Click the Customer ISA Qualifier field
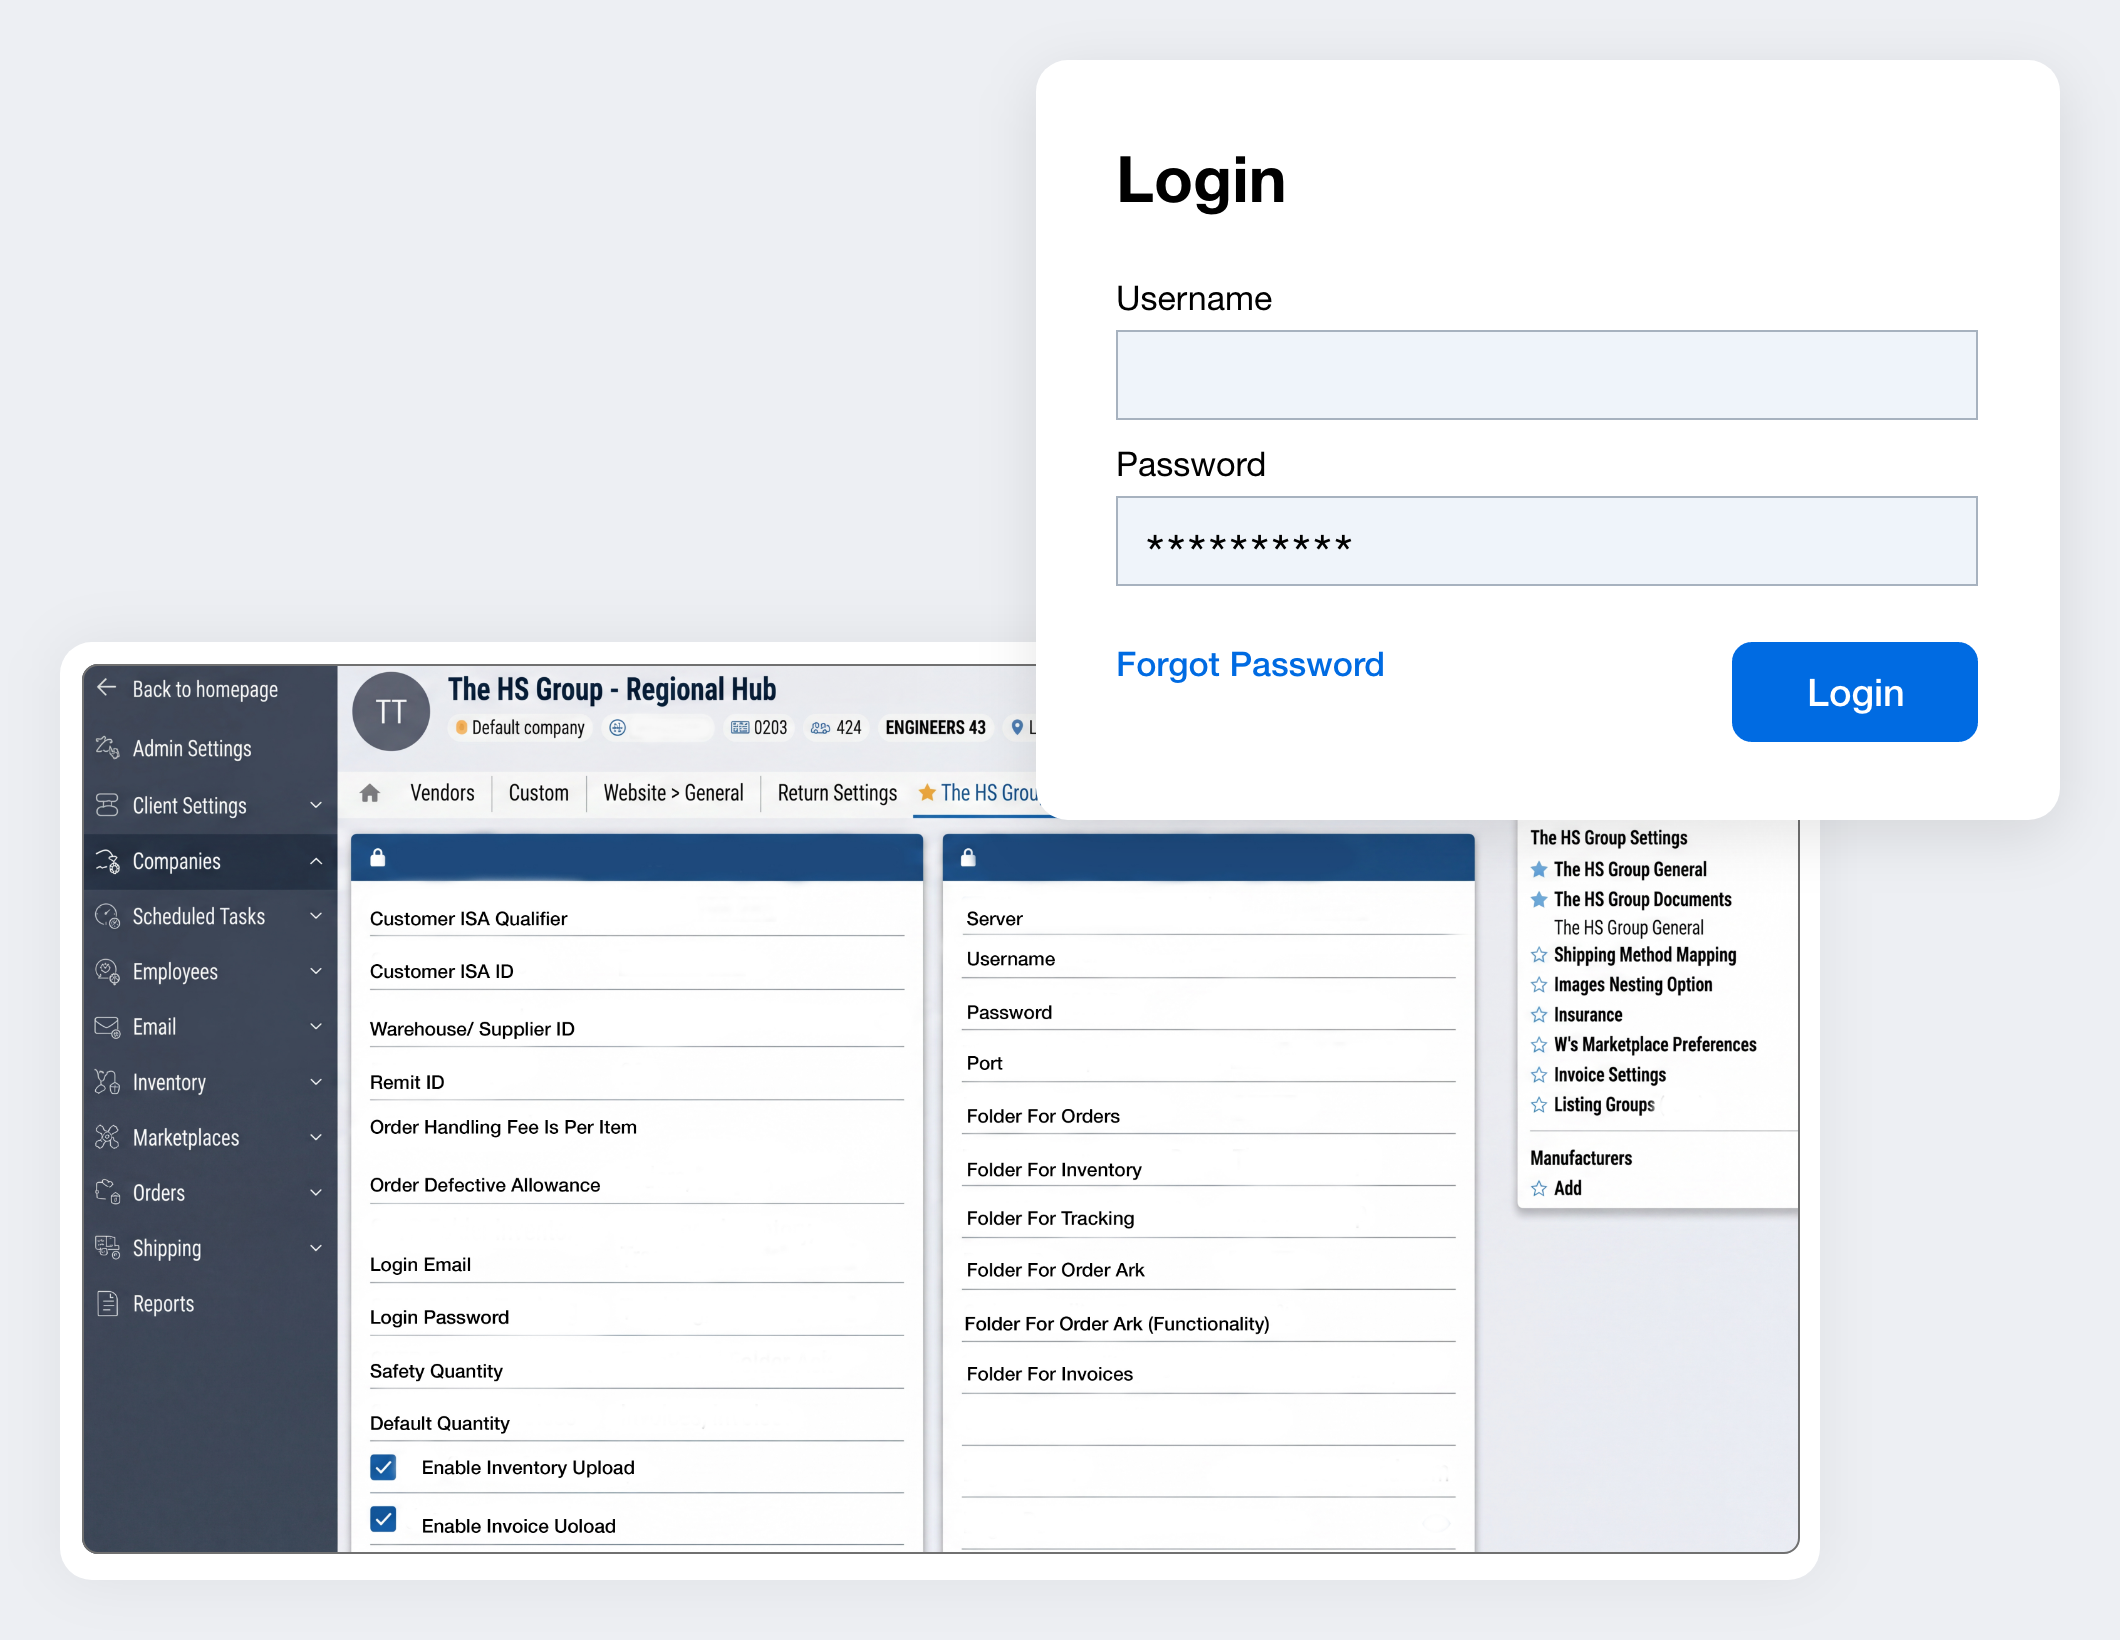The width and height of the screenshot is (2120, 1640). tap(636, 919)
